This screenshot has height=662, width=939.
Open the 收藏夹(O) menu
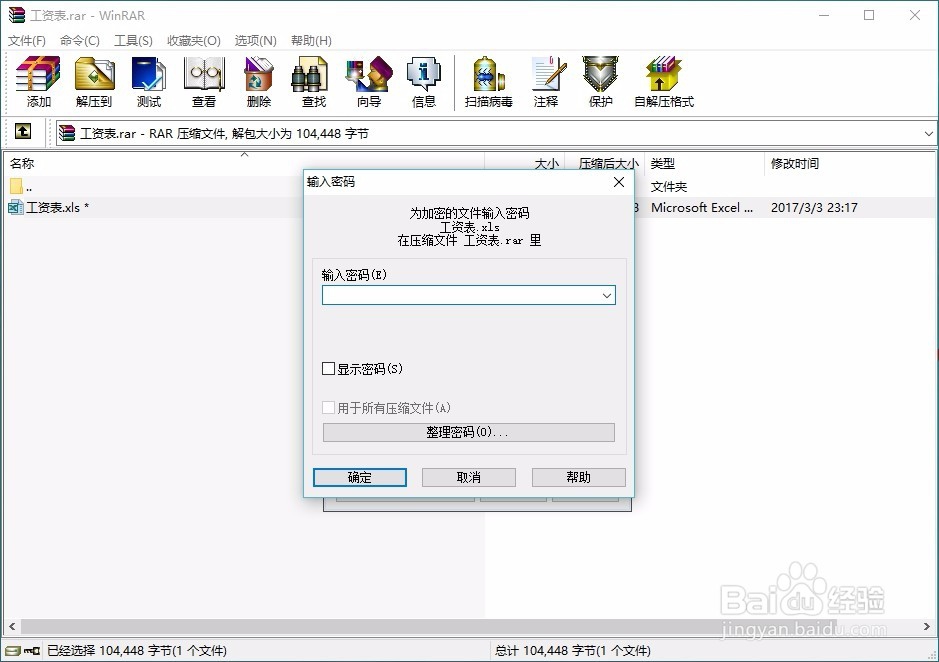(x=193, y=41)
